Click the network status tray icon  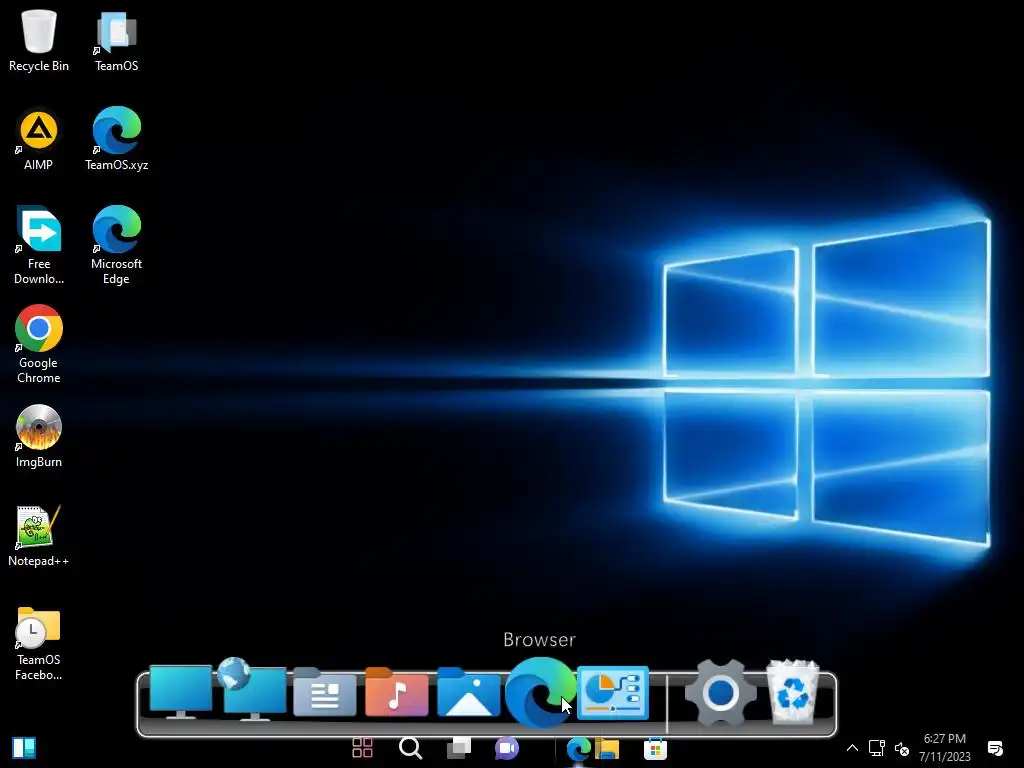point(876,748)
